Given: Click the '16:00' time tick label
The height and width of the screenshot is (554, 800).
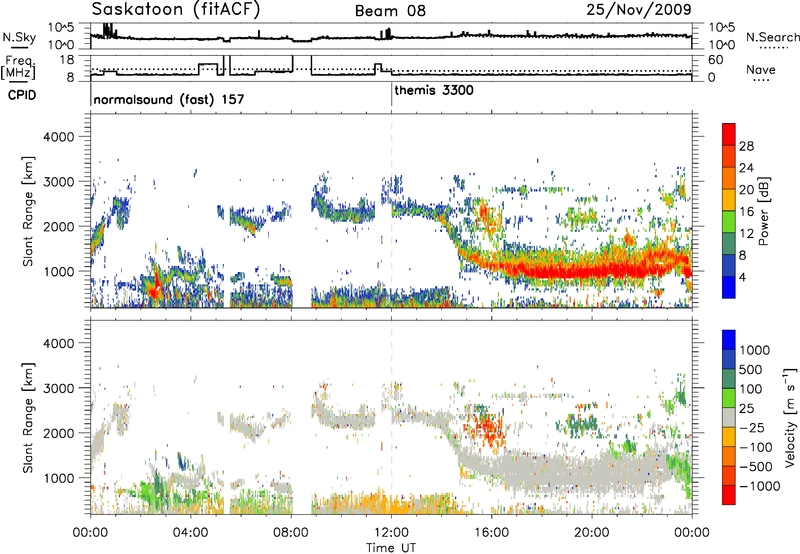Looking at the screenshot, I should [x=491, y=533].
